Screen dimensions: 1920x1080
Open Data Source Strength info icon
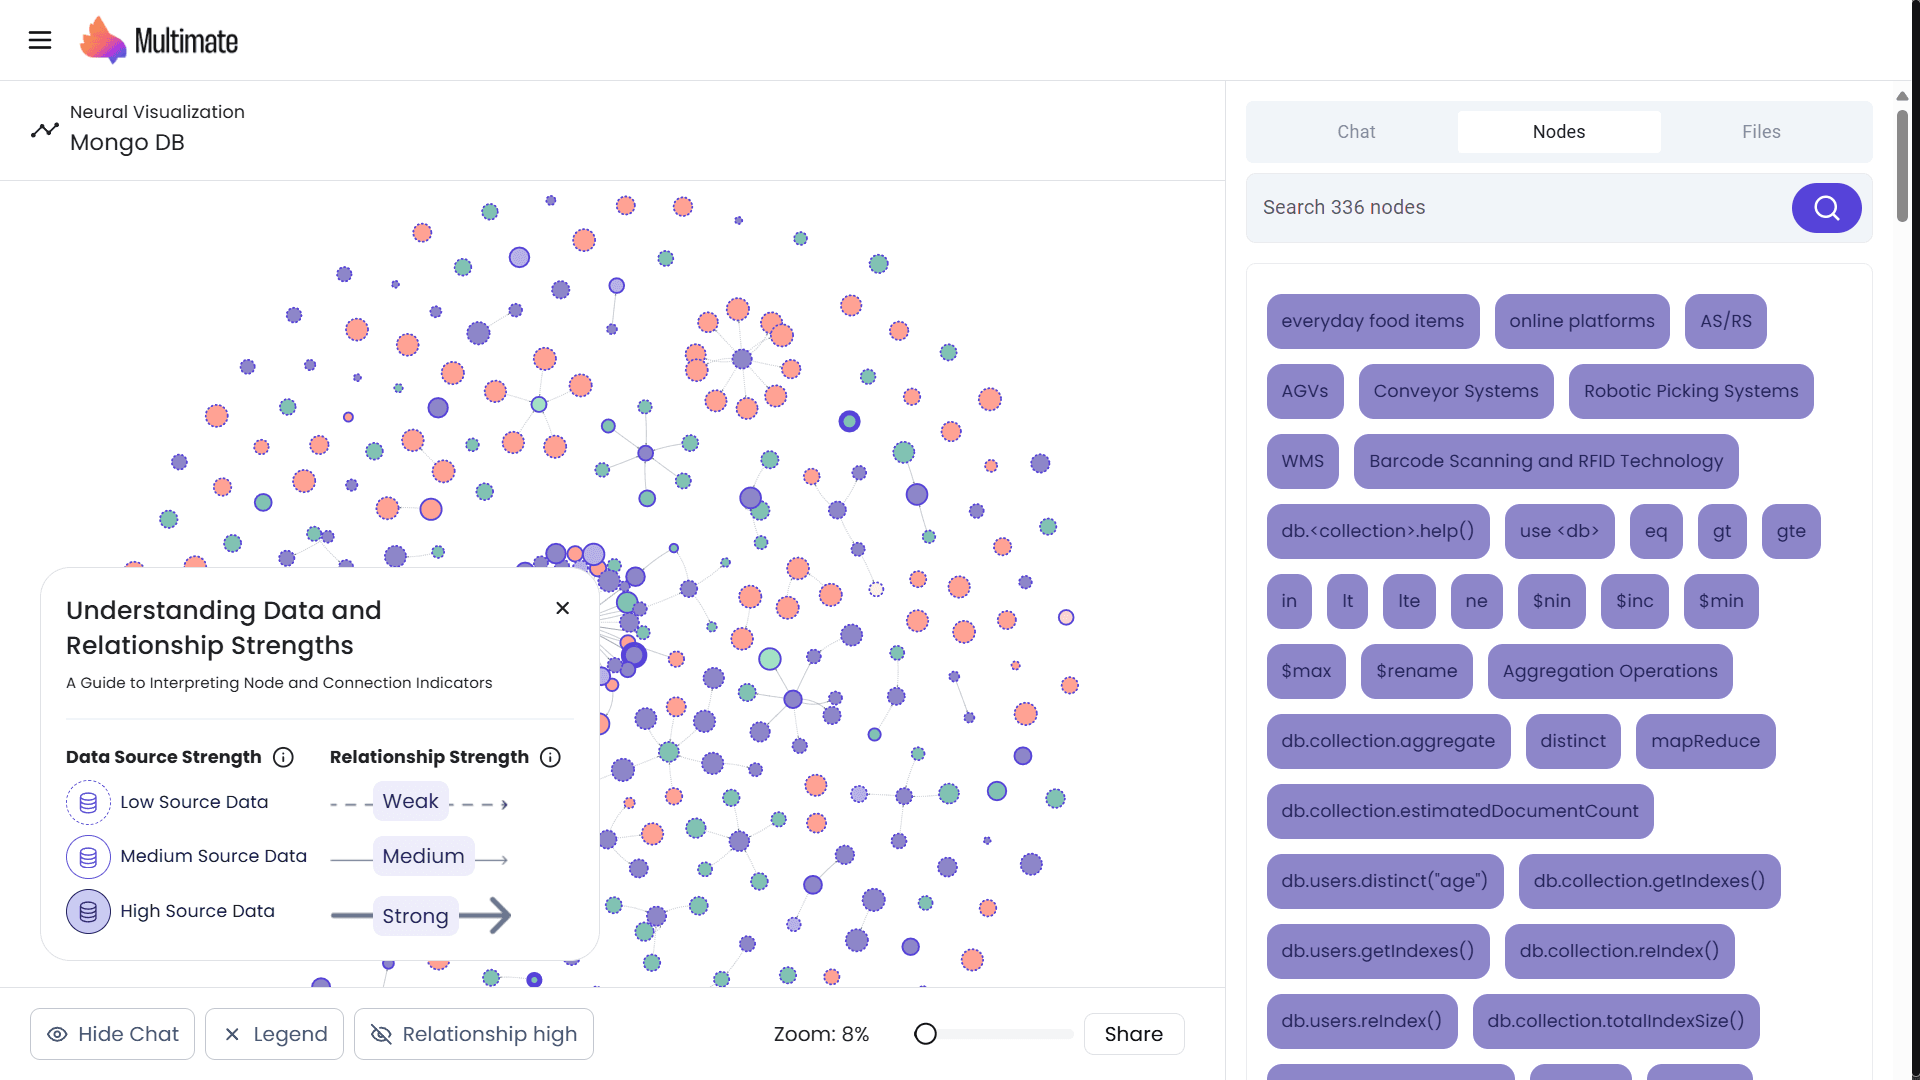(x=283, y=757)
